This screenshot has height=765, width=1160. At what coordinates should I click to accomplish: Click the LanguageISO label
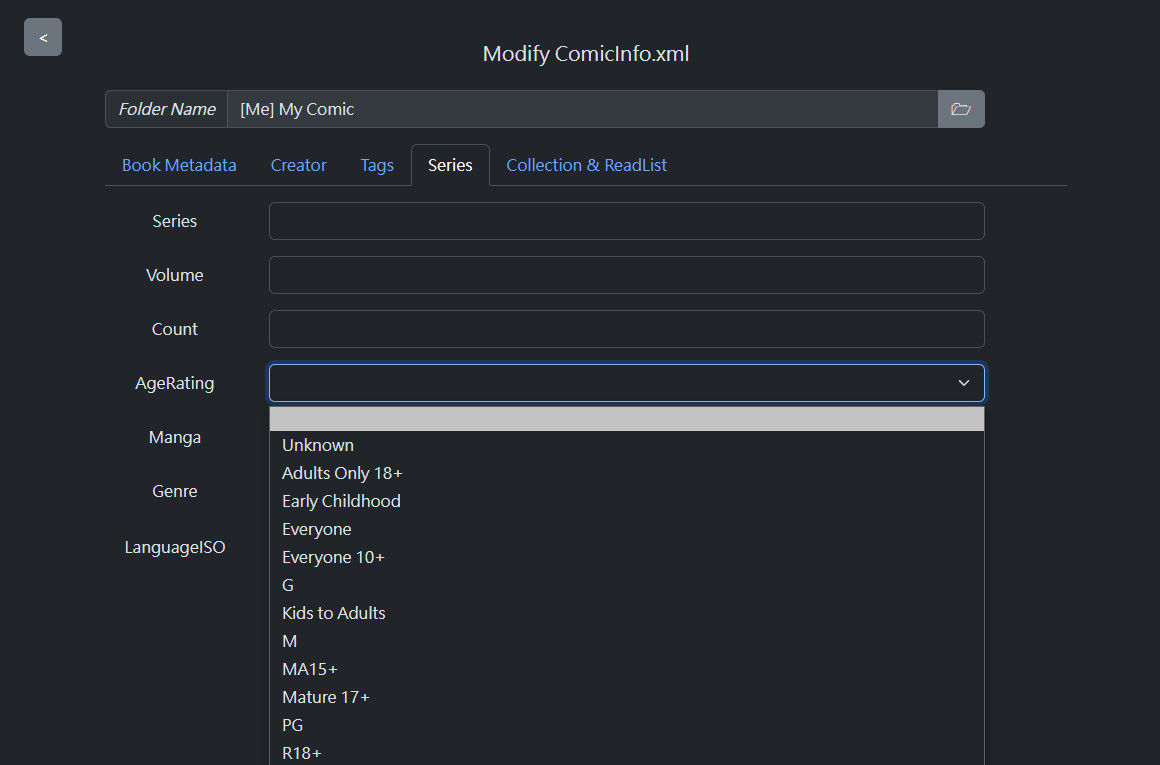coord(175,547)
